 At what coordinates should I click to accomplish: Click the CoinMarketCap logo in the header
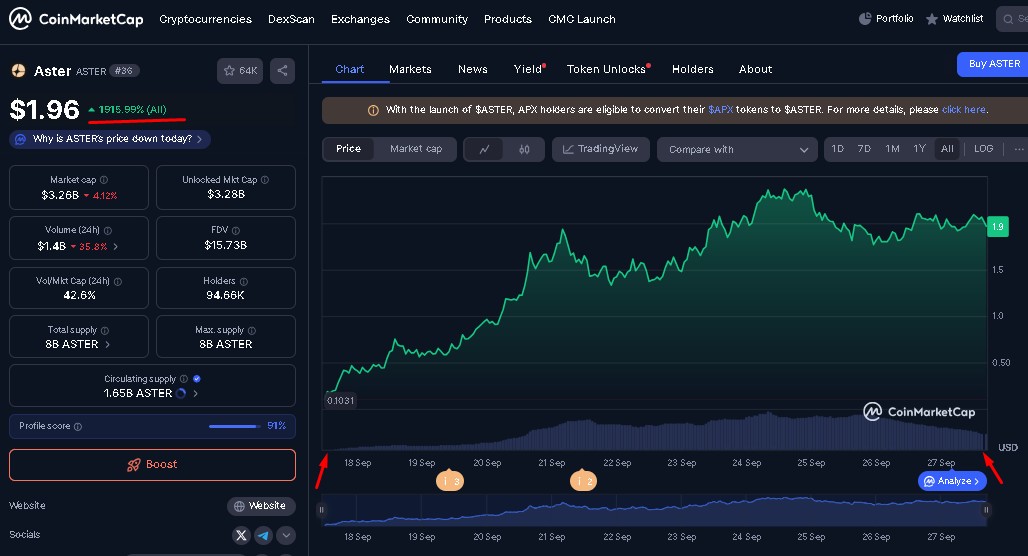pos(76,19)
